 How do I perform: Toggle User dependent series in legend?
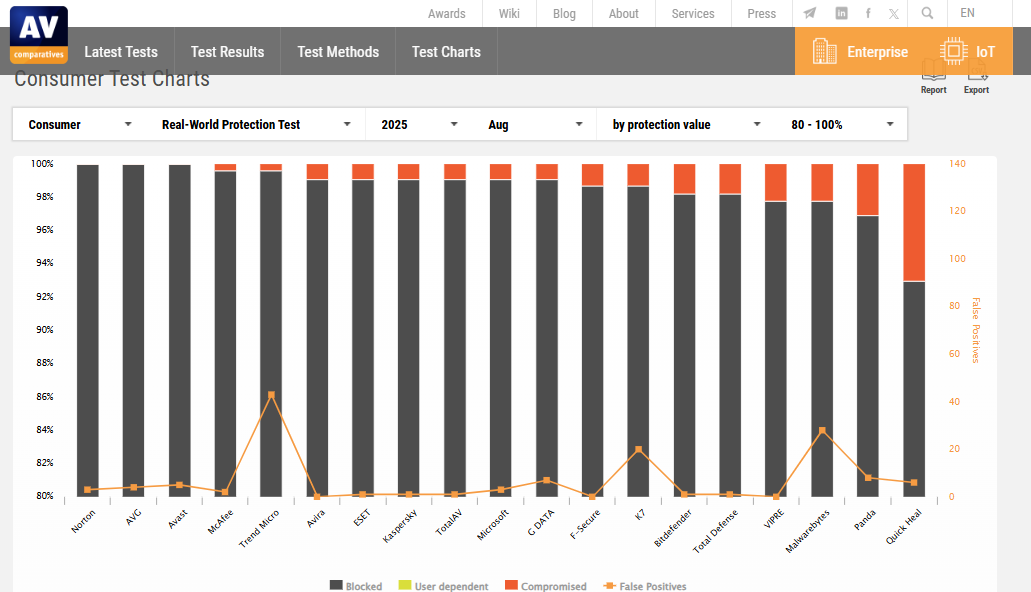(x=443, y=585)
